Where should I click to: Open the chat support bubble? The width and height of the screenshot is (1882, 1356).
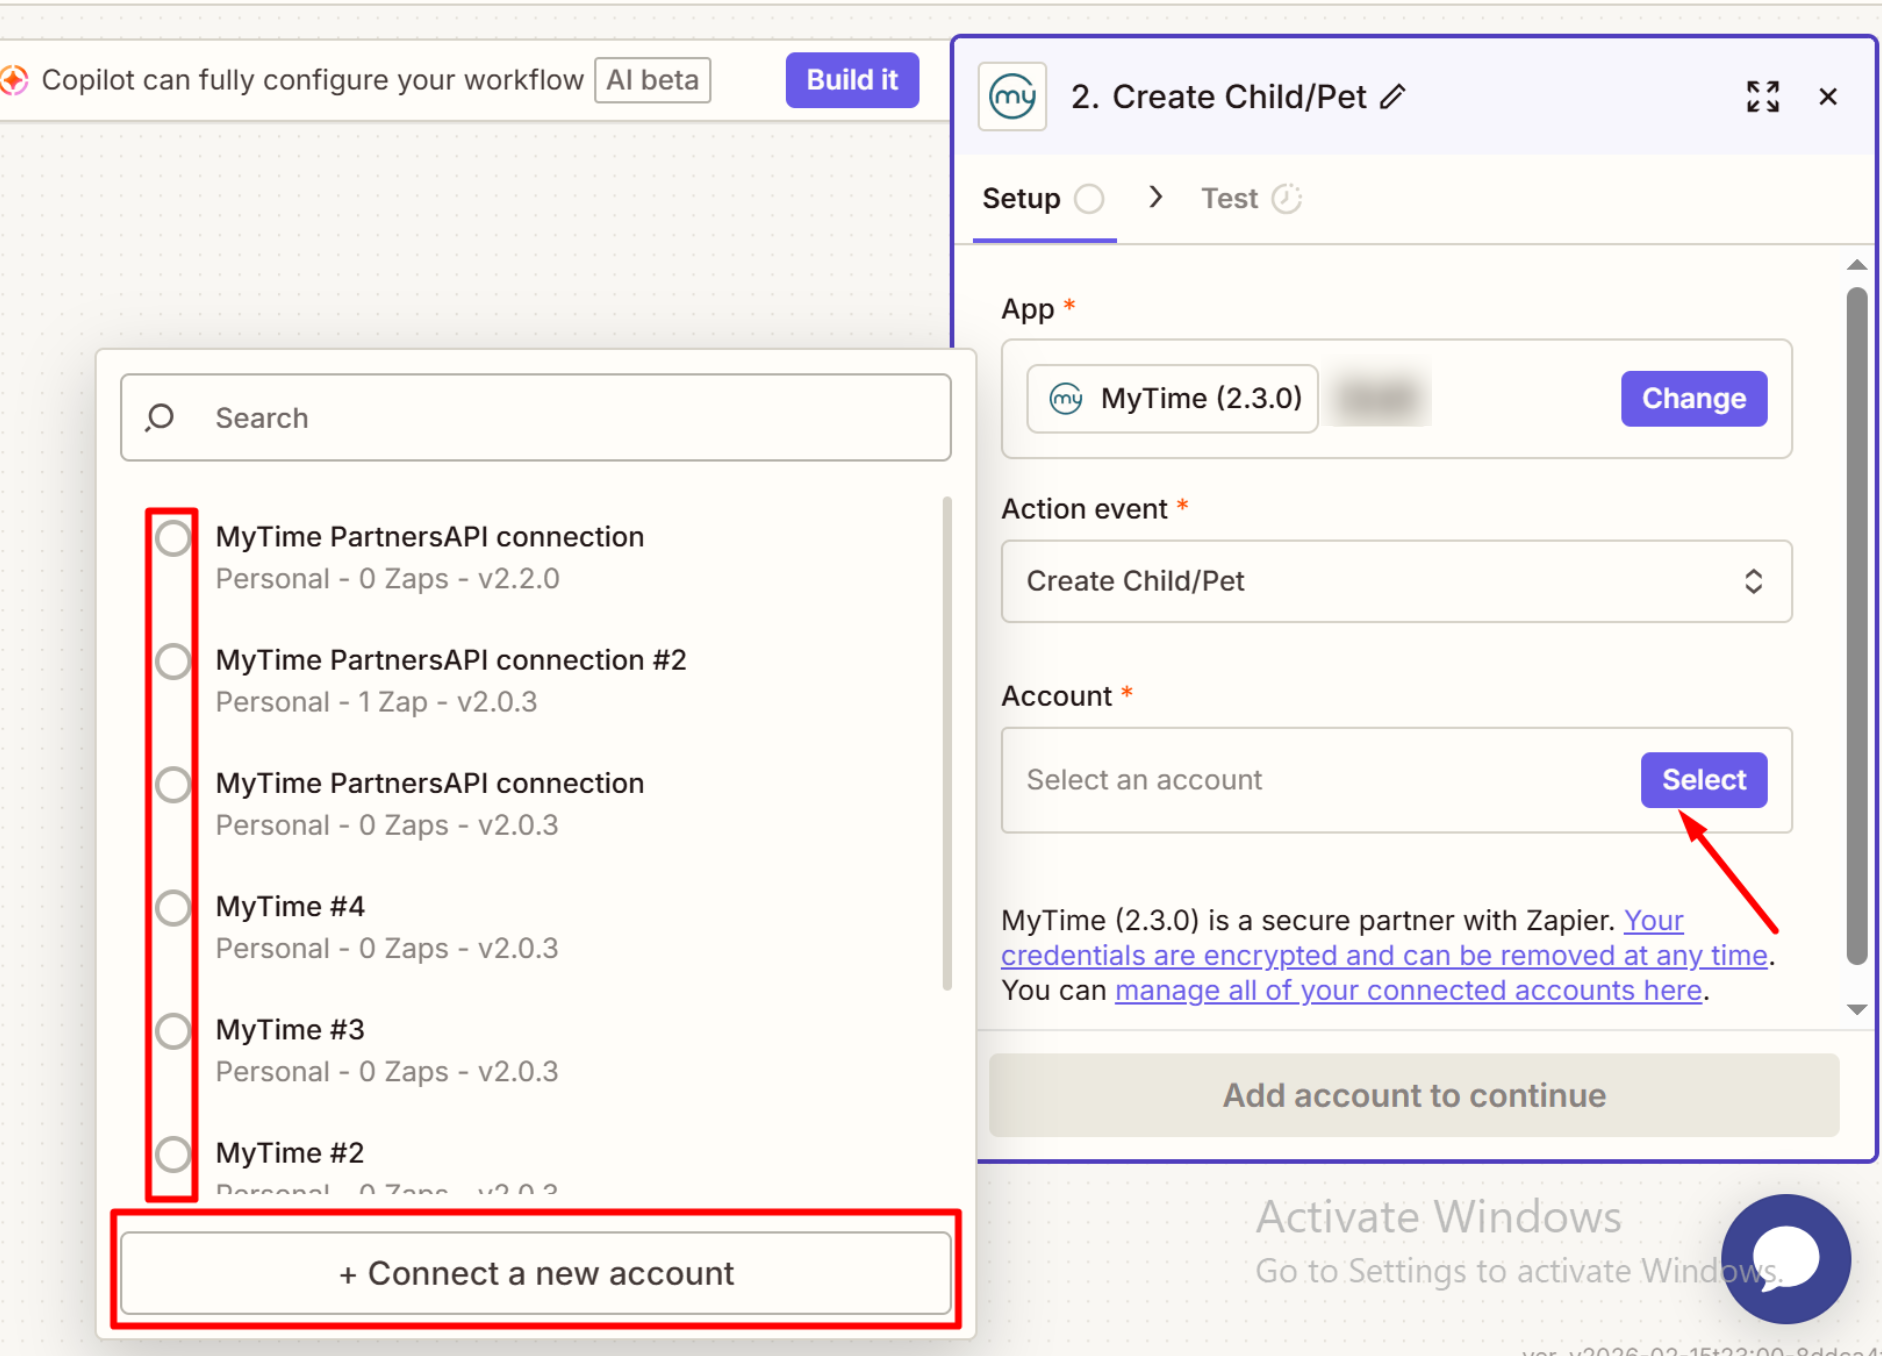(x=1786, y=1259)
